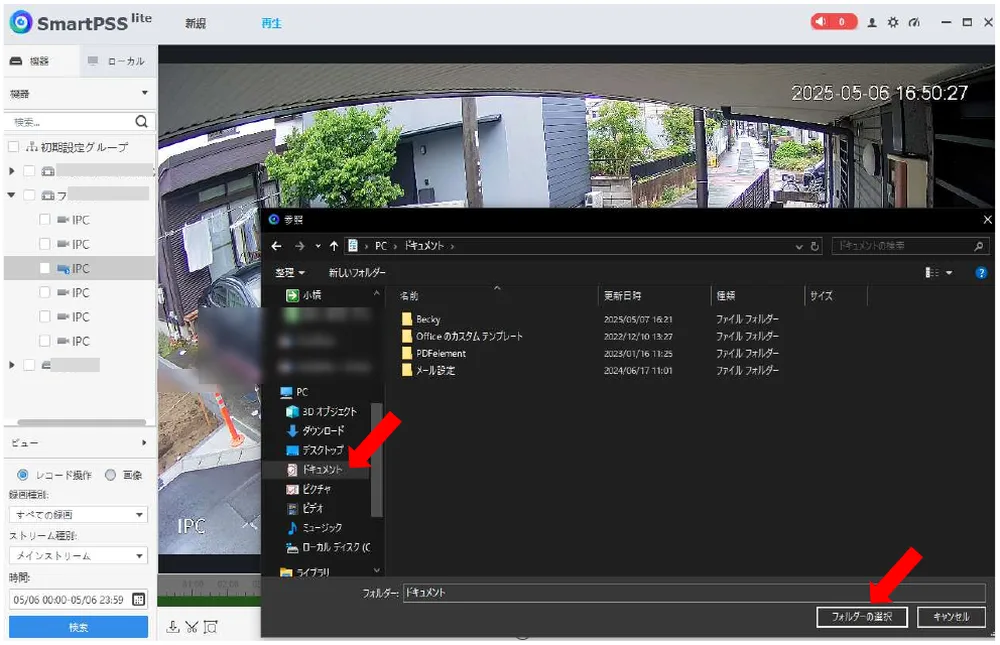This screenshot has height=645, width=1000.
Task: Click 新しいフォルダー in the dialog toolbar
Action: (x=357, y=272)
